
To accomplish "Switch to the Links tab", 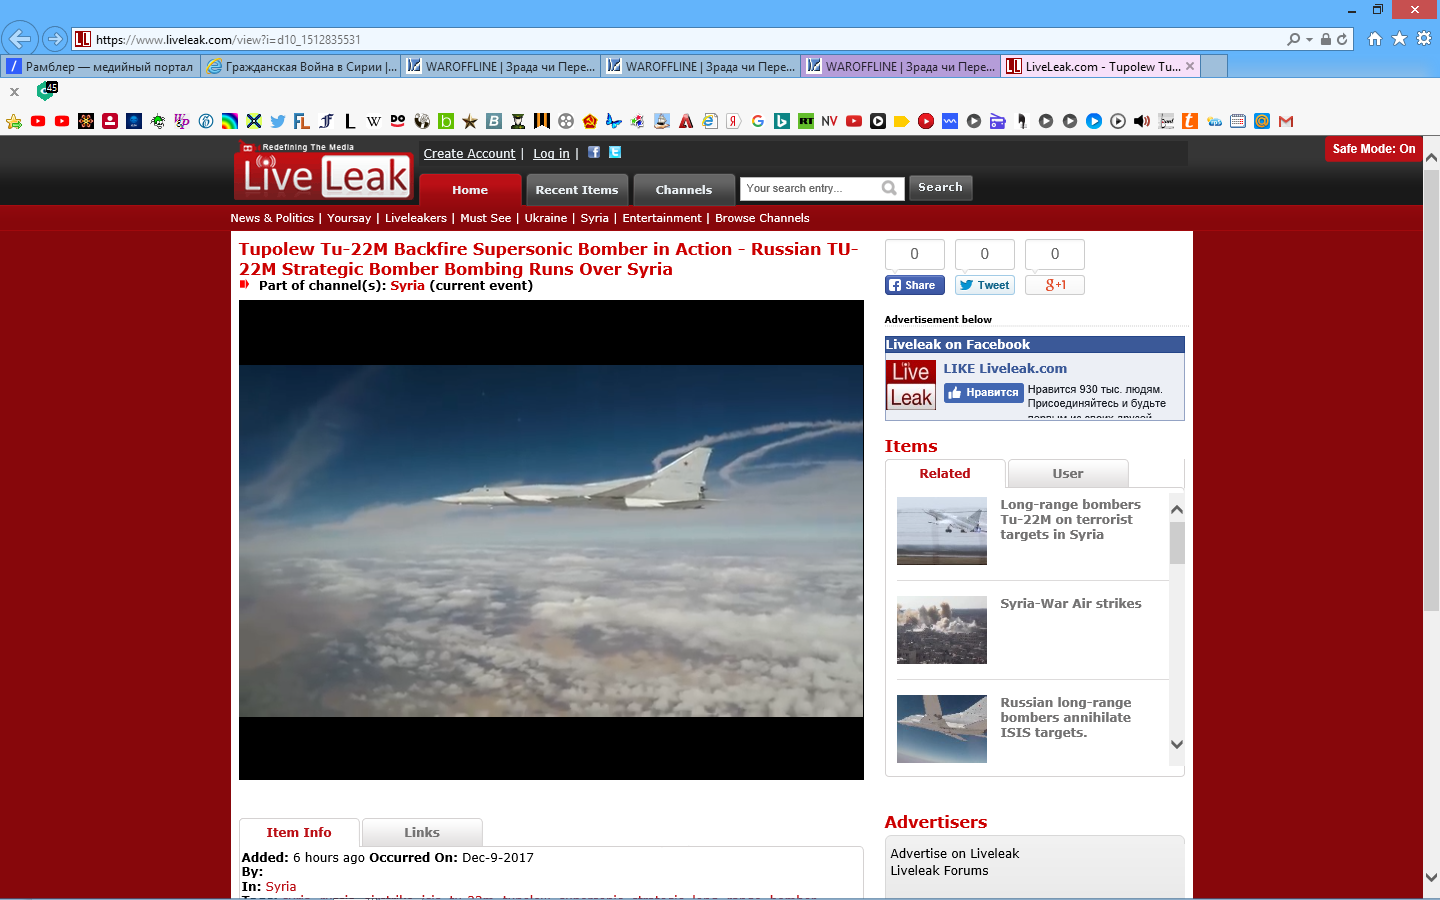I will tap(421, 832).
